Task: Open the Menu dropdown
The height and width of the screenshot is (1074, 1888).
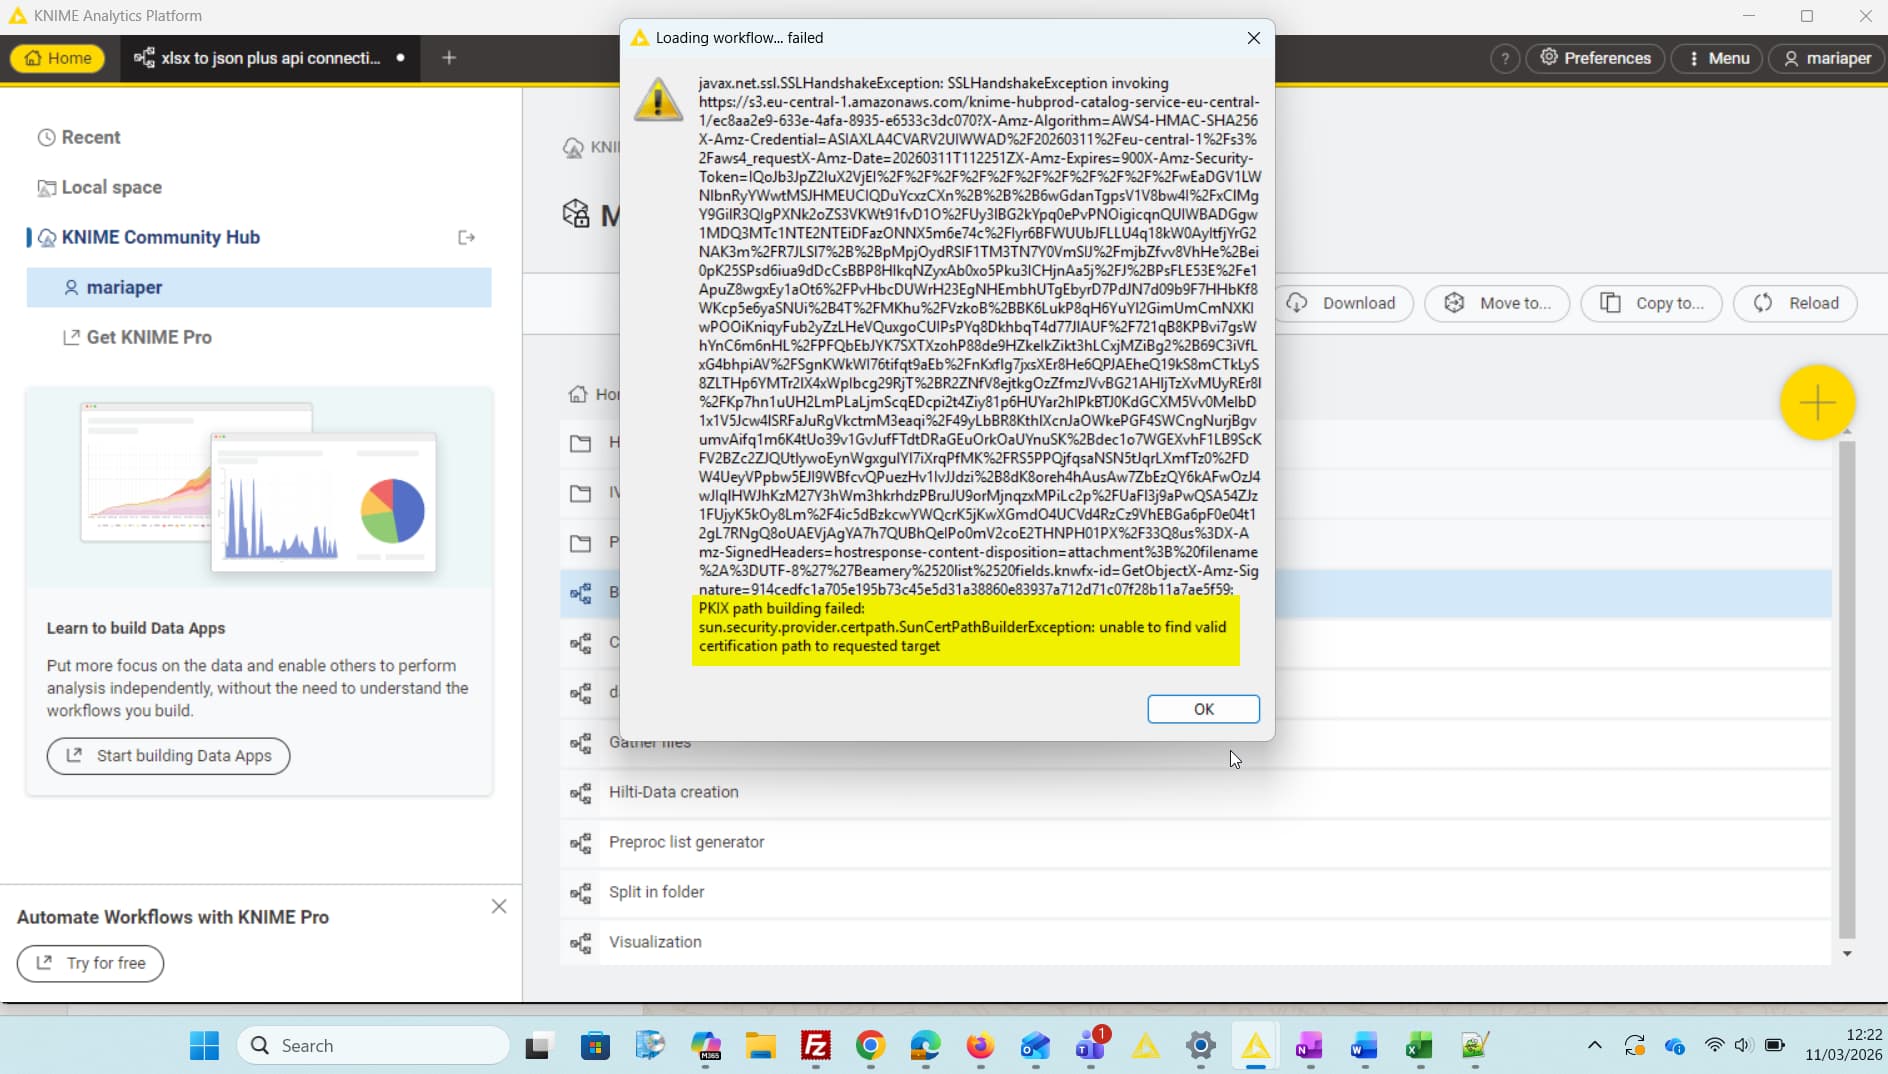Action: pyautogui.click(x=1718, y=58)
